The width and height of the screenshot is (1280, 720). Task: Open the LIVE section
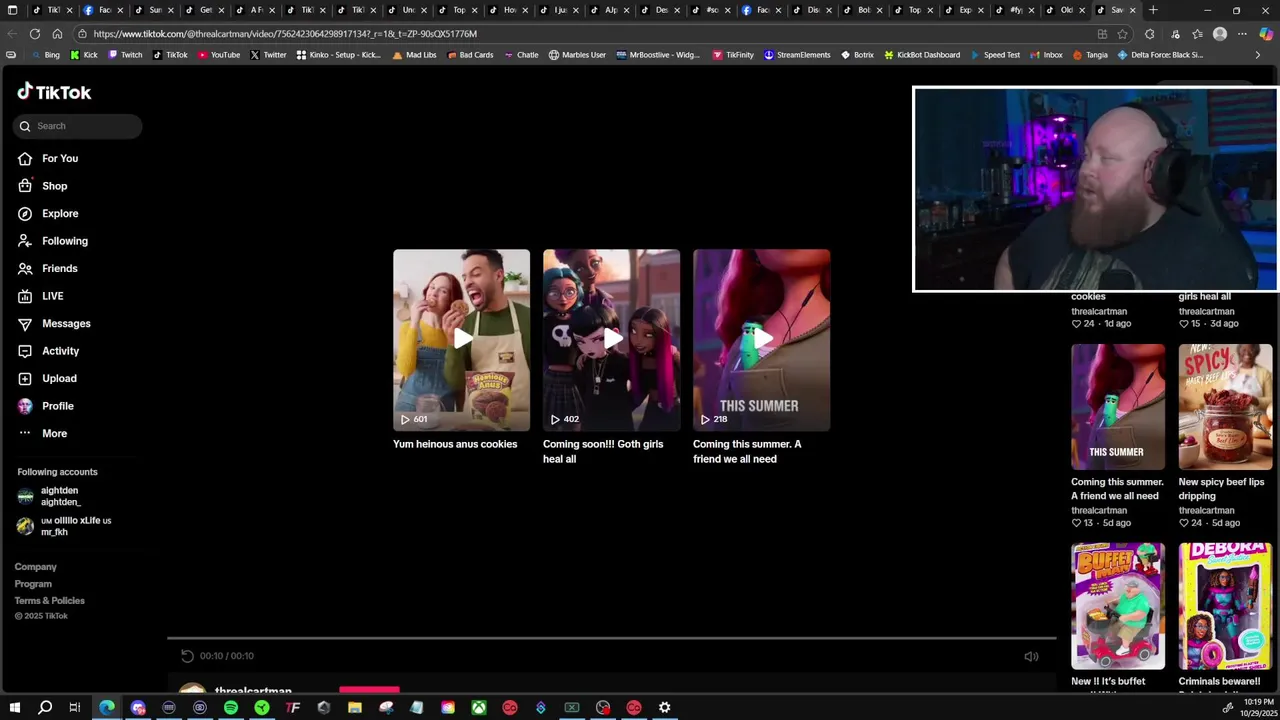coord(41,296)
